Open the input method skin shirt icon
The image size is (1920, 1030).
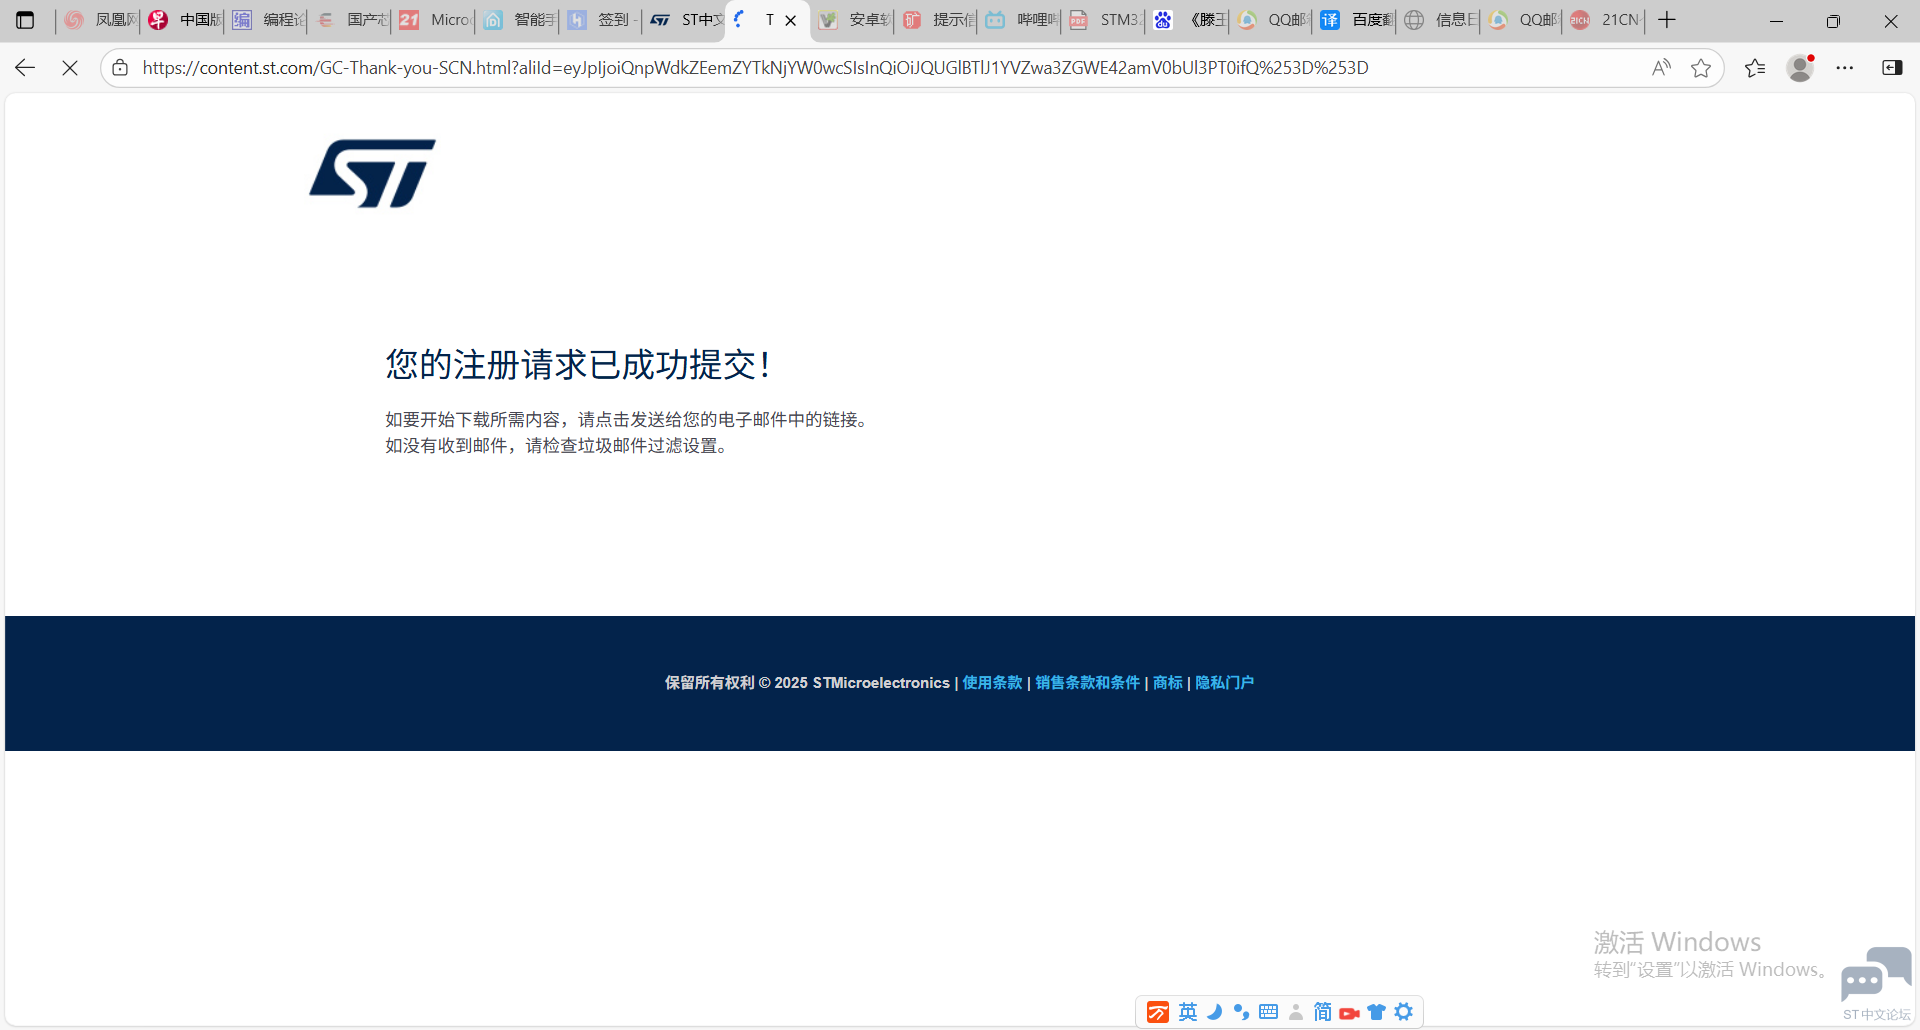pyautogui.click(x=1377, y=1012)
